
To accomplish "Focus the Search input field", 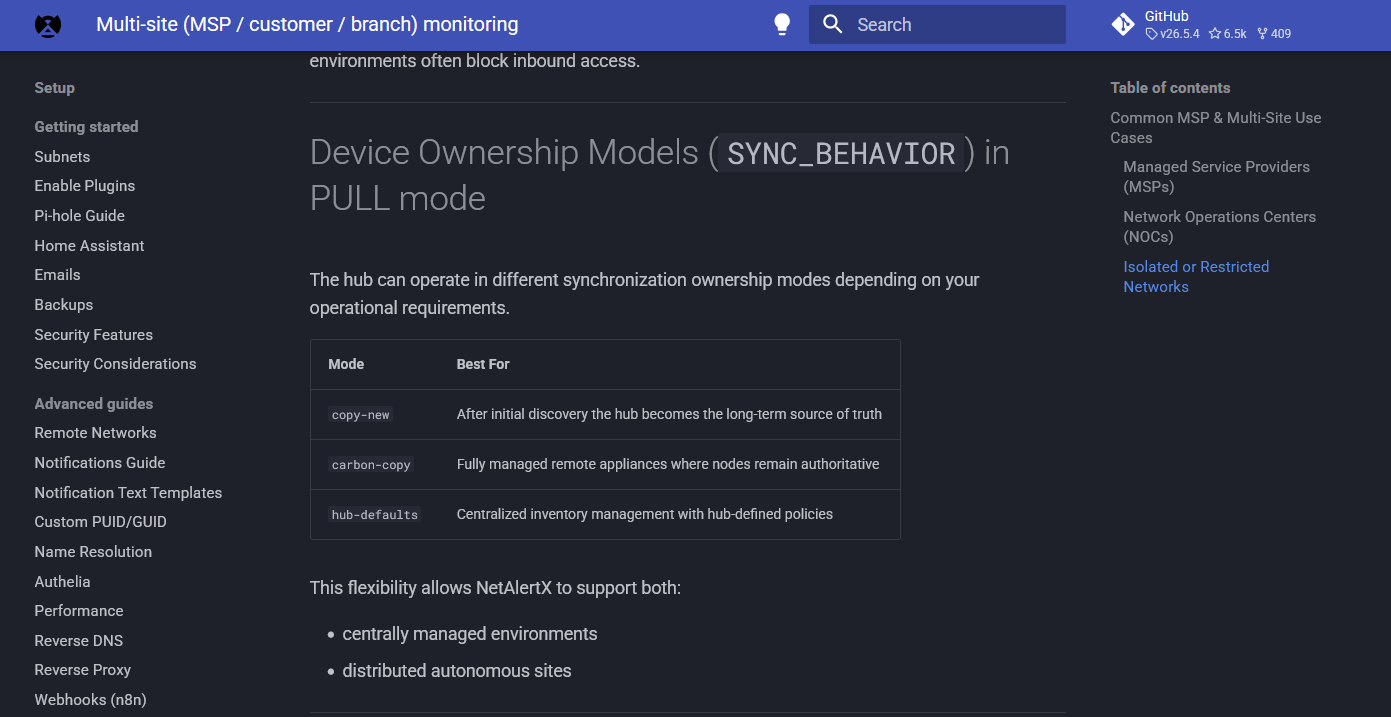I will point(937,25).
